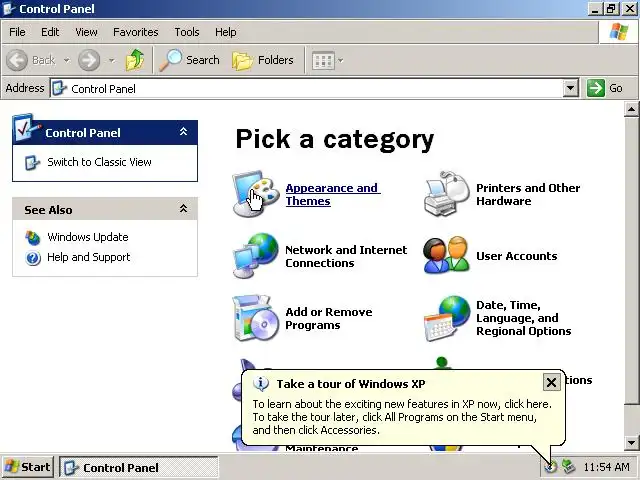Viewport: 640px width, 480px height.
Task: Click the tour balloon message text
Action: click(x=402, y=417)
